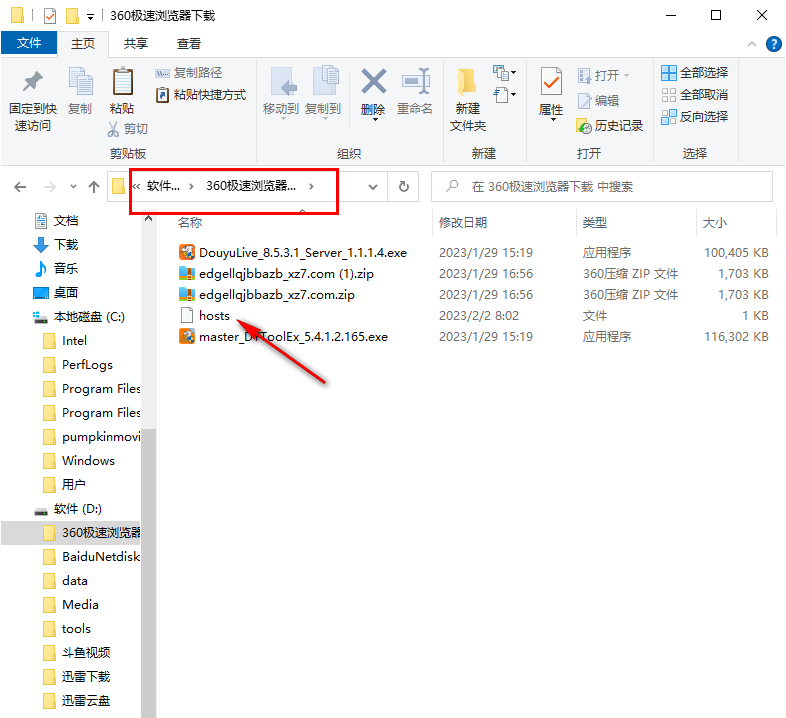Select master_DYToolEx_5.4.1.2.165.exe file

tap(293, 337)
